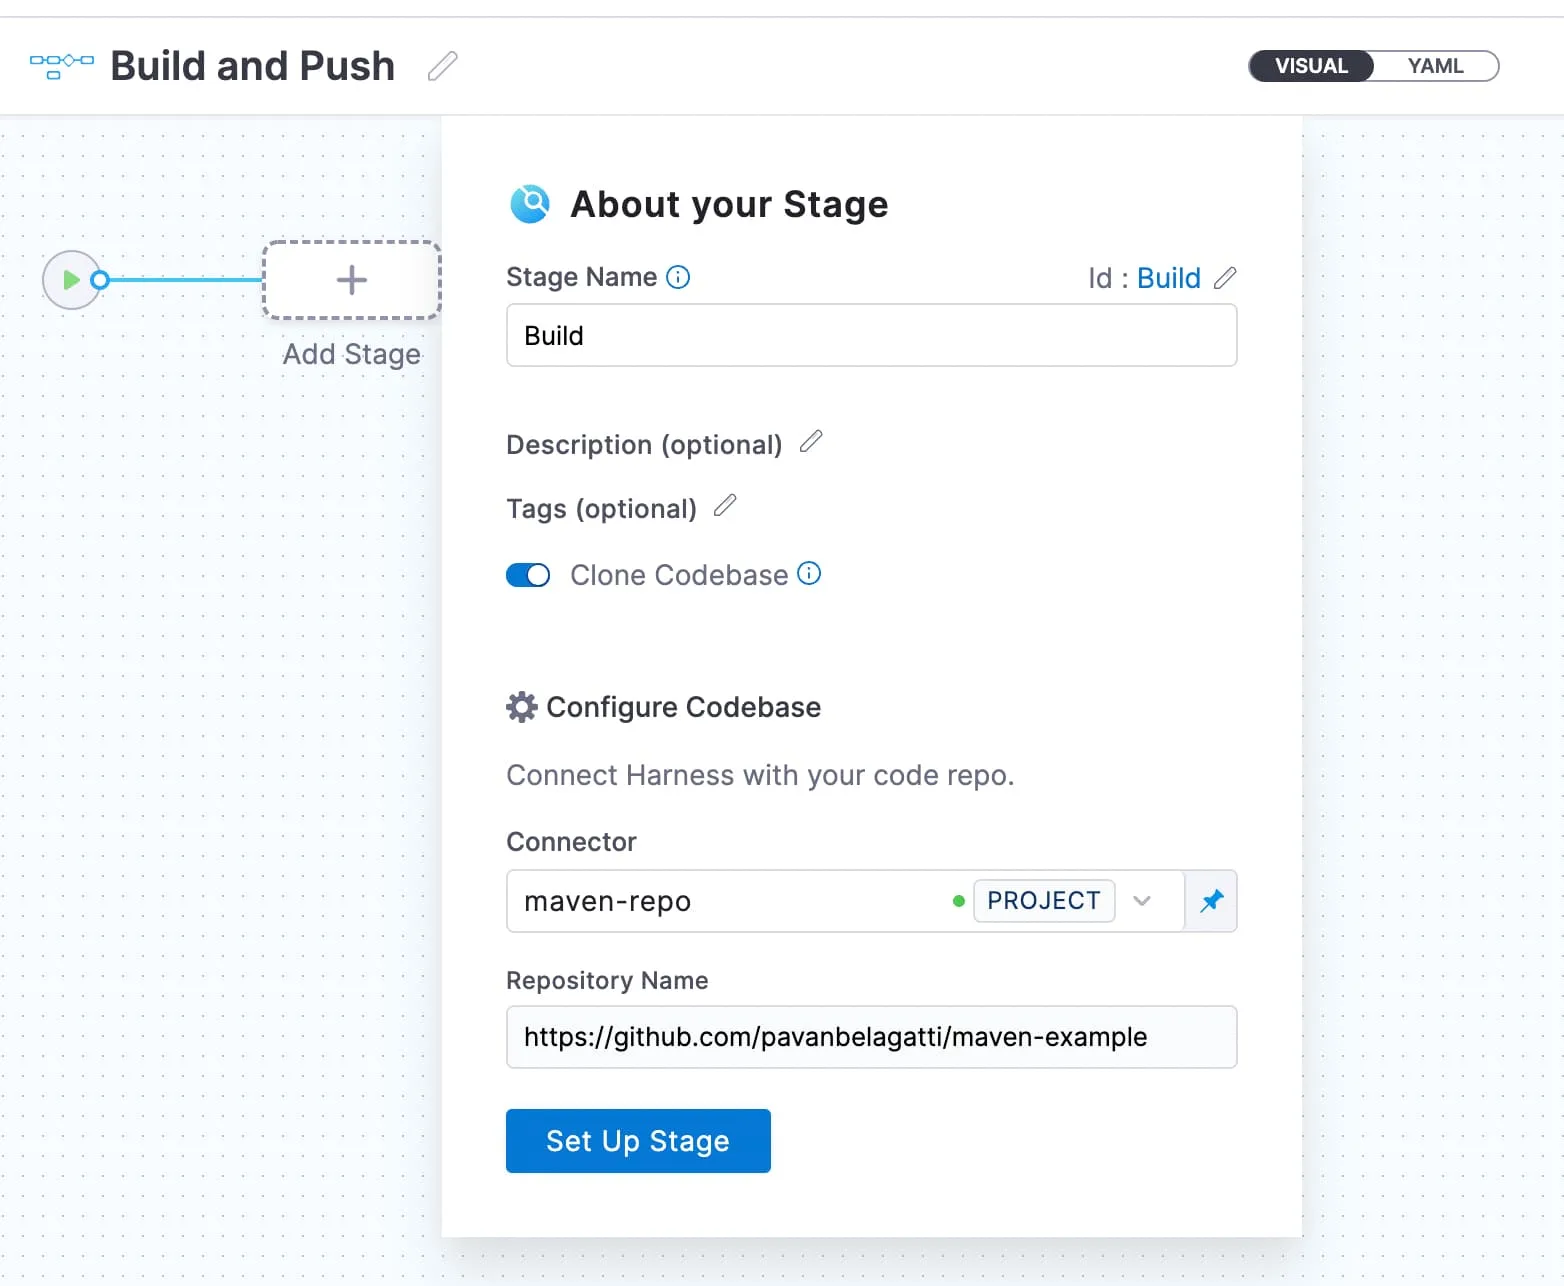Open the Description edit pencil

tap(811, 441)
